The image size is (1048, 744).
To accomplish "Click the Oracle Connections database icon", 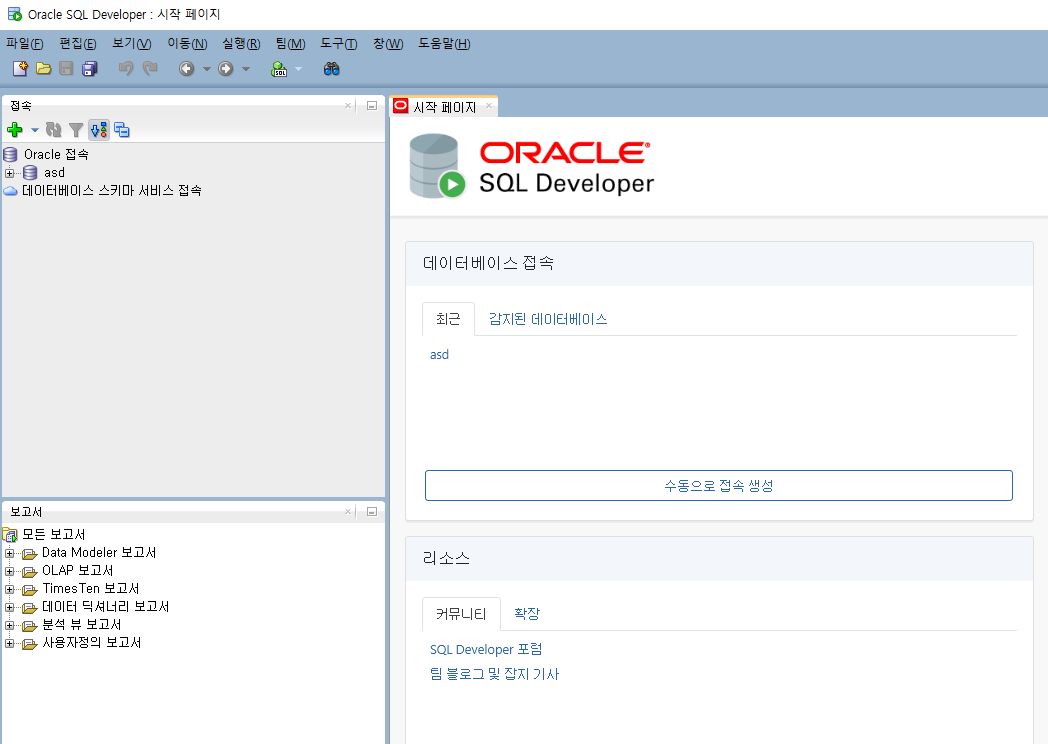I will tap(10, 154).
